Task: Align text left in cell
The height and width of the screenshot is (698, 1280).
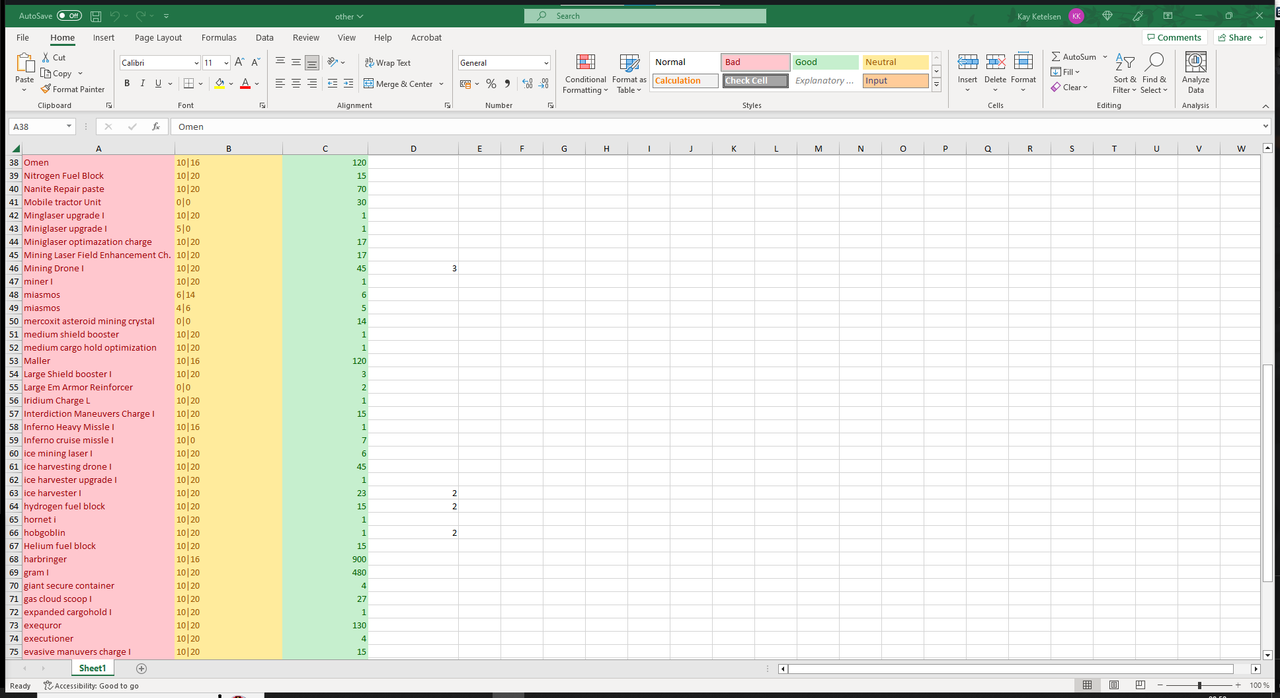Action: tap(280, 84)
